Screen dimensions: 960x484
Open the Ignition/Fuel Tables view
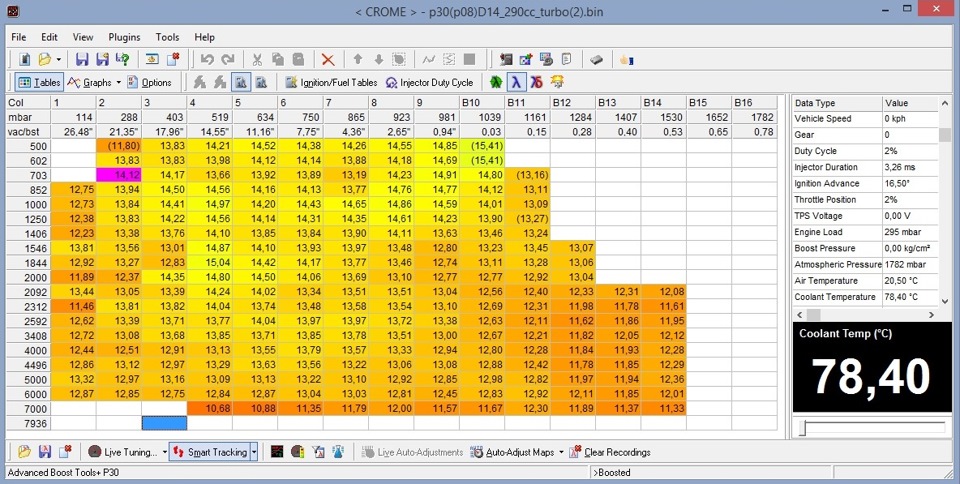click(331, 82)
